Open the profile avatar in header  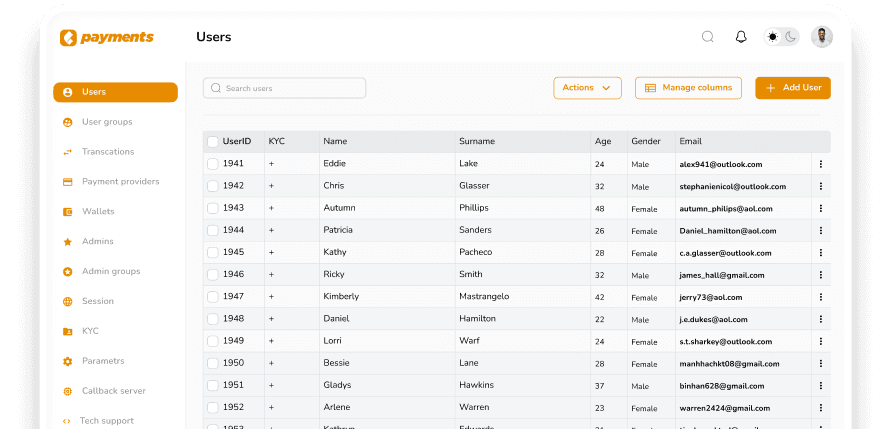[822, 37]
